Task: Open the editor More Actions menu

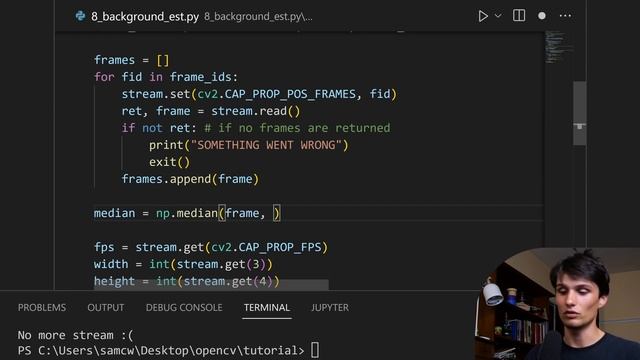Action: (565, 16)
